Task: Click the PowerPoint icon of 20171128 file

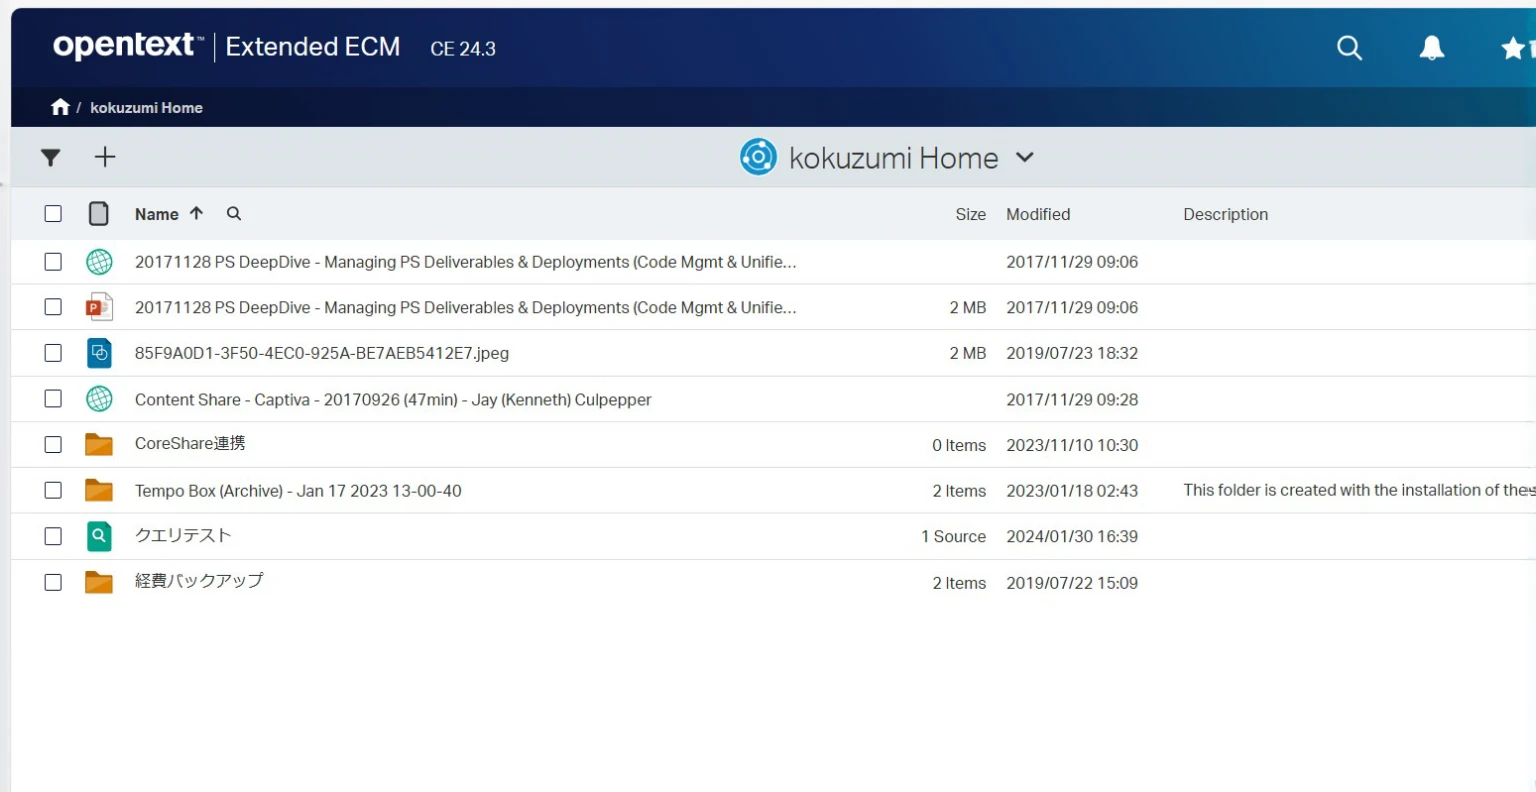Action: coord(99,307)
